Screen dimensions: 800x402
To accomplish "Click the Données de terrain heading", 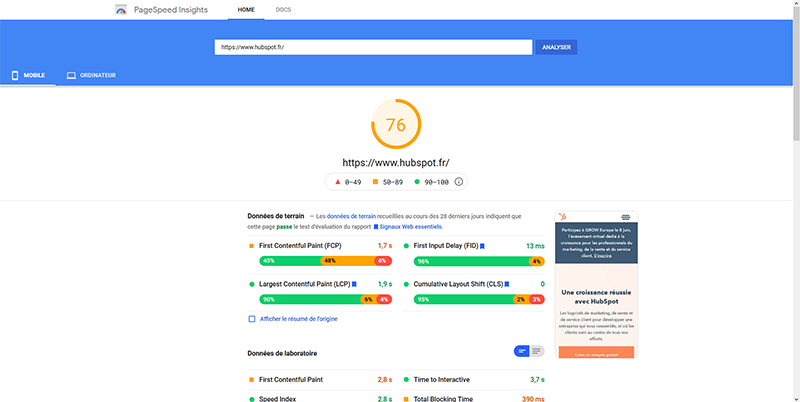I will pyautogui.click(x=276, y=216).
